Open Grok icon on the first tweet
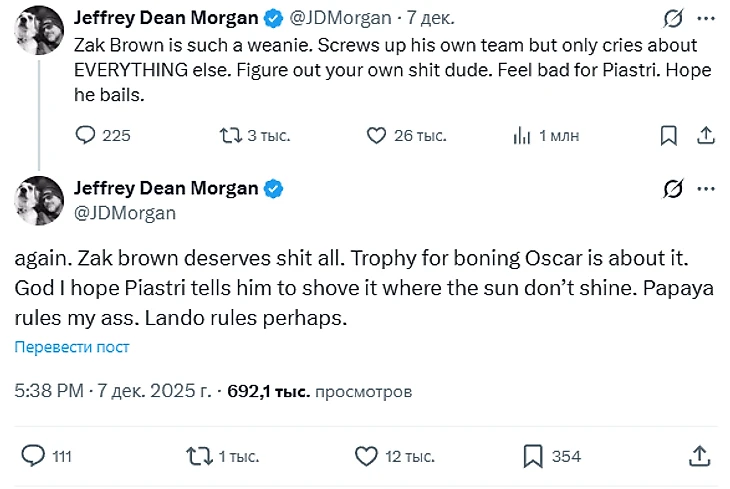This screenshot has height=489, width=730. (x=673, y=19)
